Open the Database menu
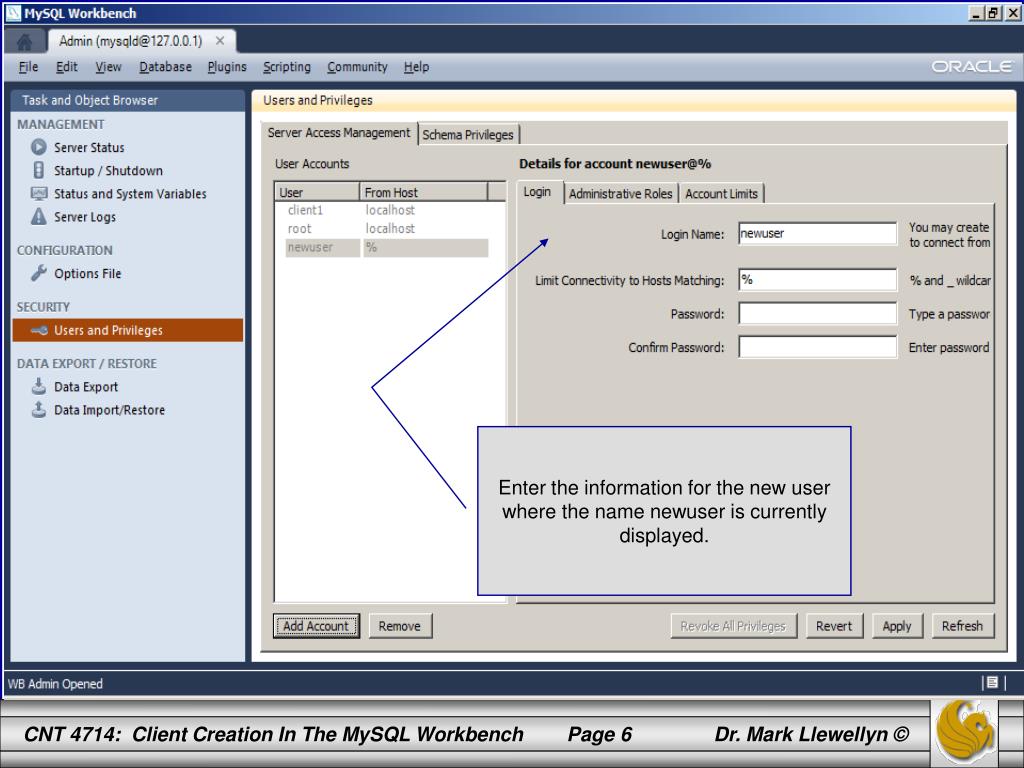 pyautogui.click(x=165, y=67)
